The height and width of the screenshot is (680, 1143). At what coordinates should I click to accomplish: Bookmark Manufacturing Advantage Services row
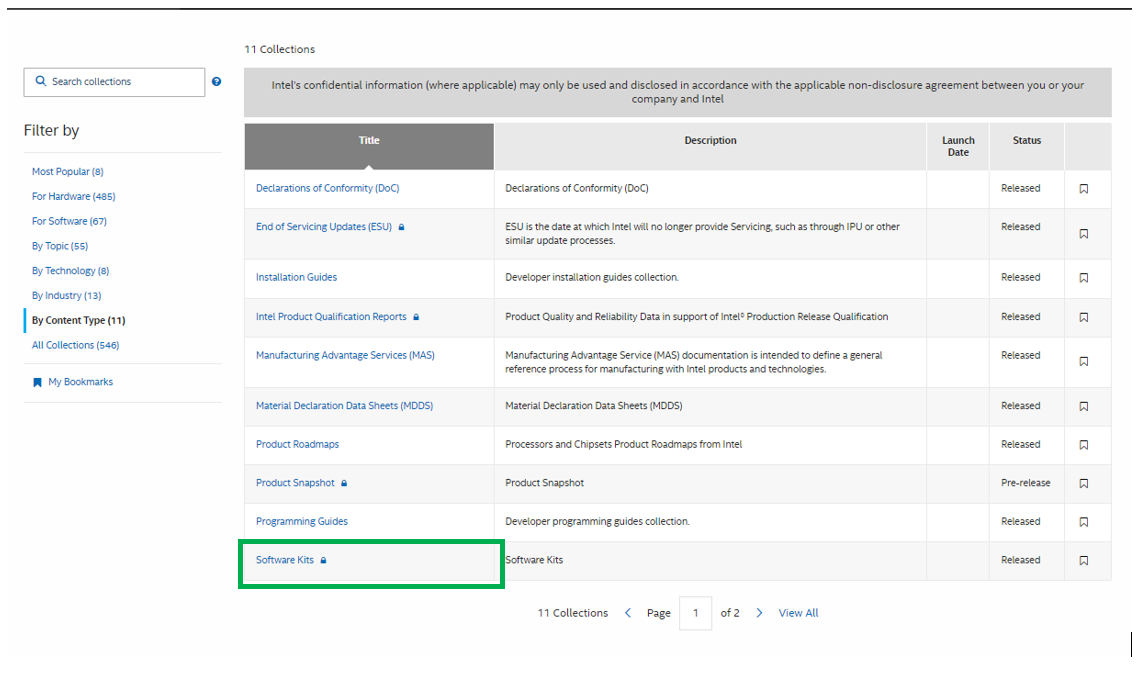pos(1084,362)
